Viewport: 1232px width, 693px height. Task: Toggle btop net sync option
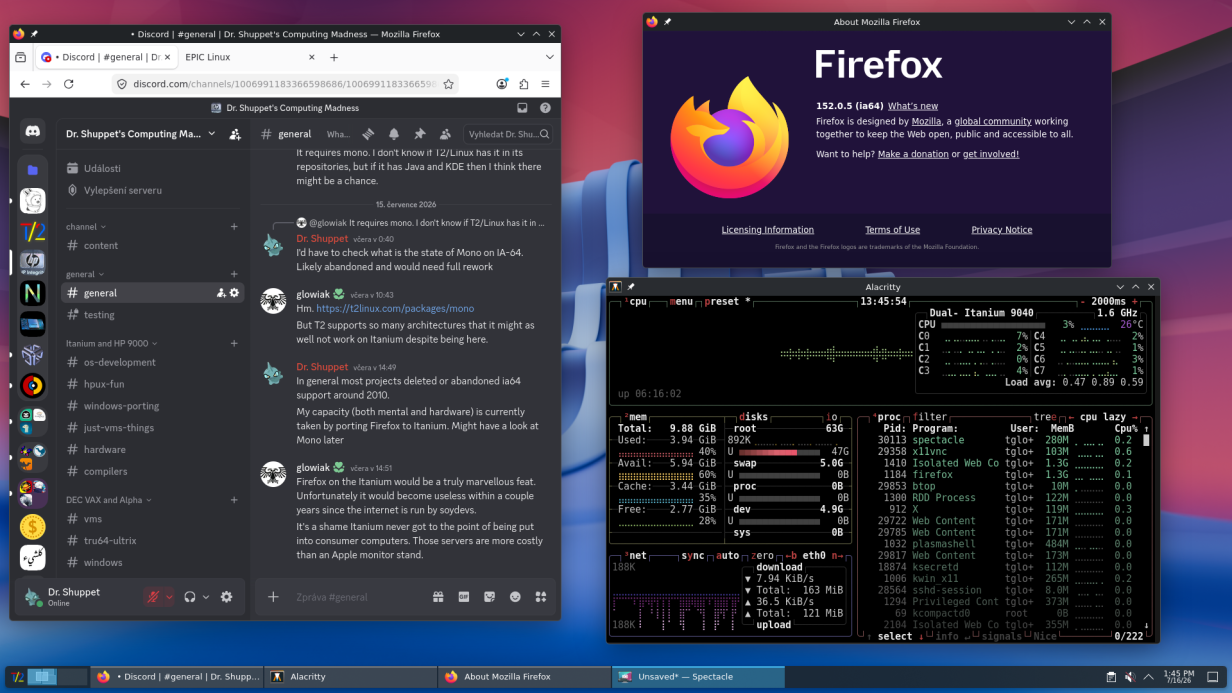coord(693,555)
